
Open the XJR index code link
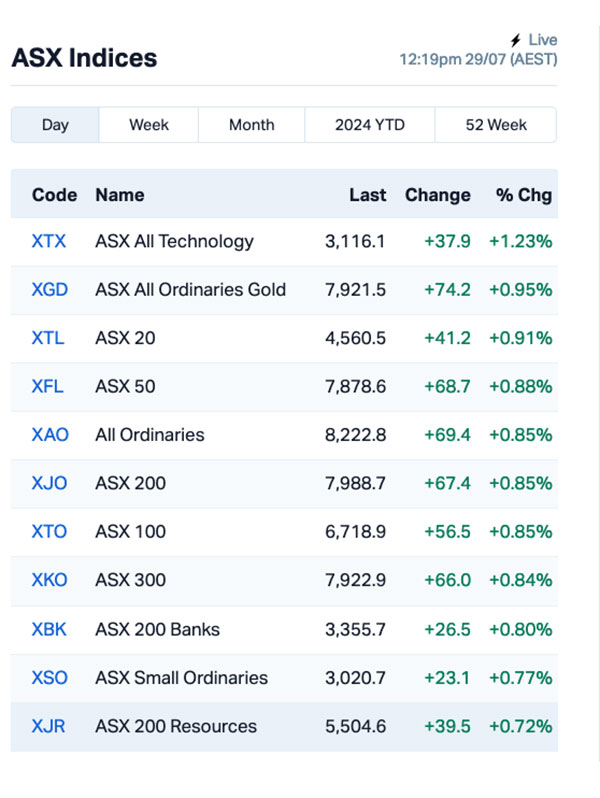[48, 726]
